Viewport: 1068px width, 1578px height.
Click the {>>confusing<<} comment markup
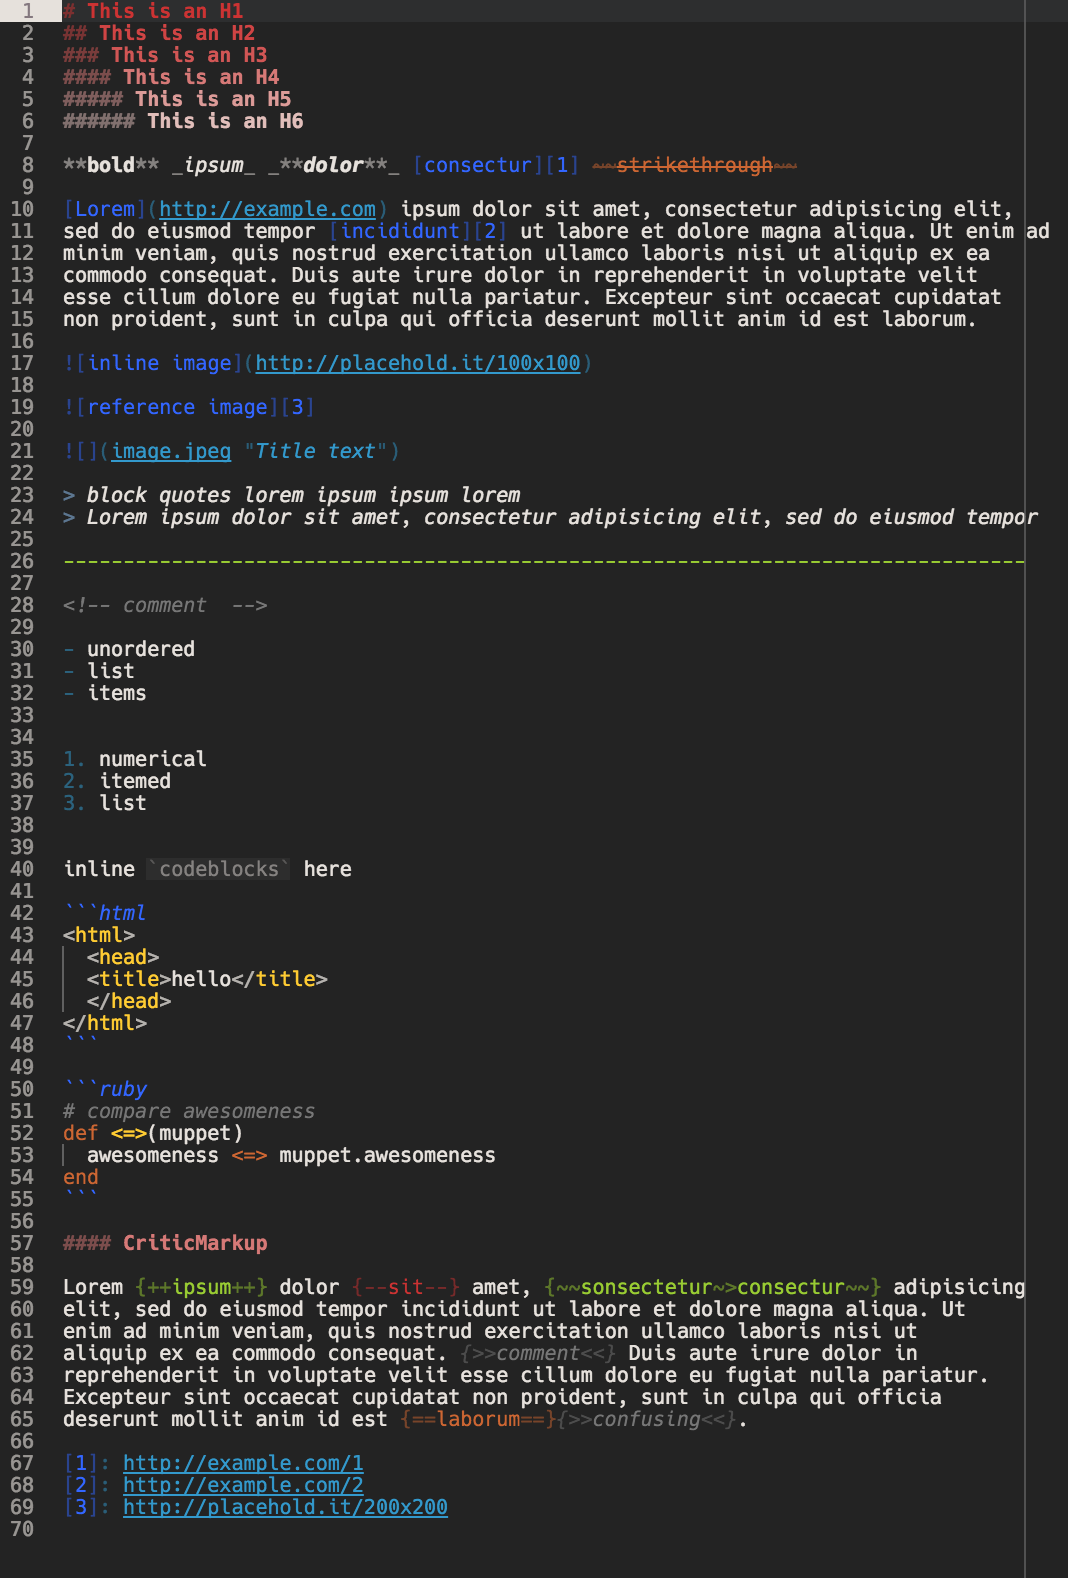647,1419
